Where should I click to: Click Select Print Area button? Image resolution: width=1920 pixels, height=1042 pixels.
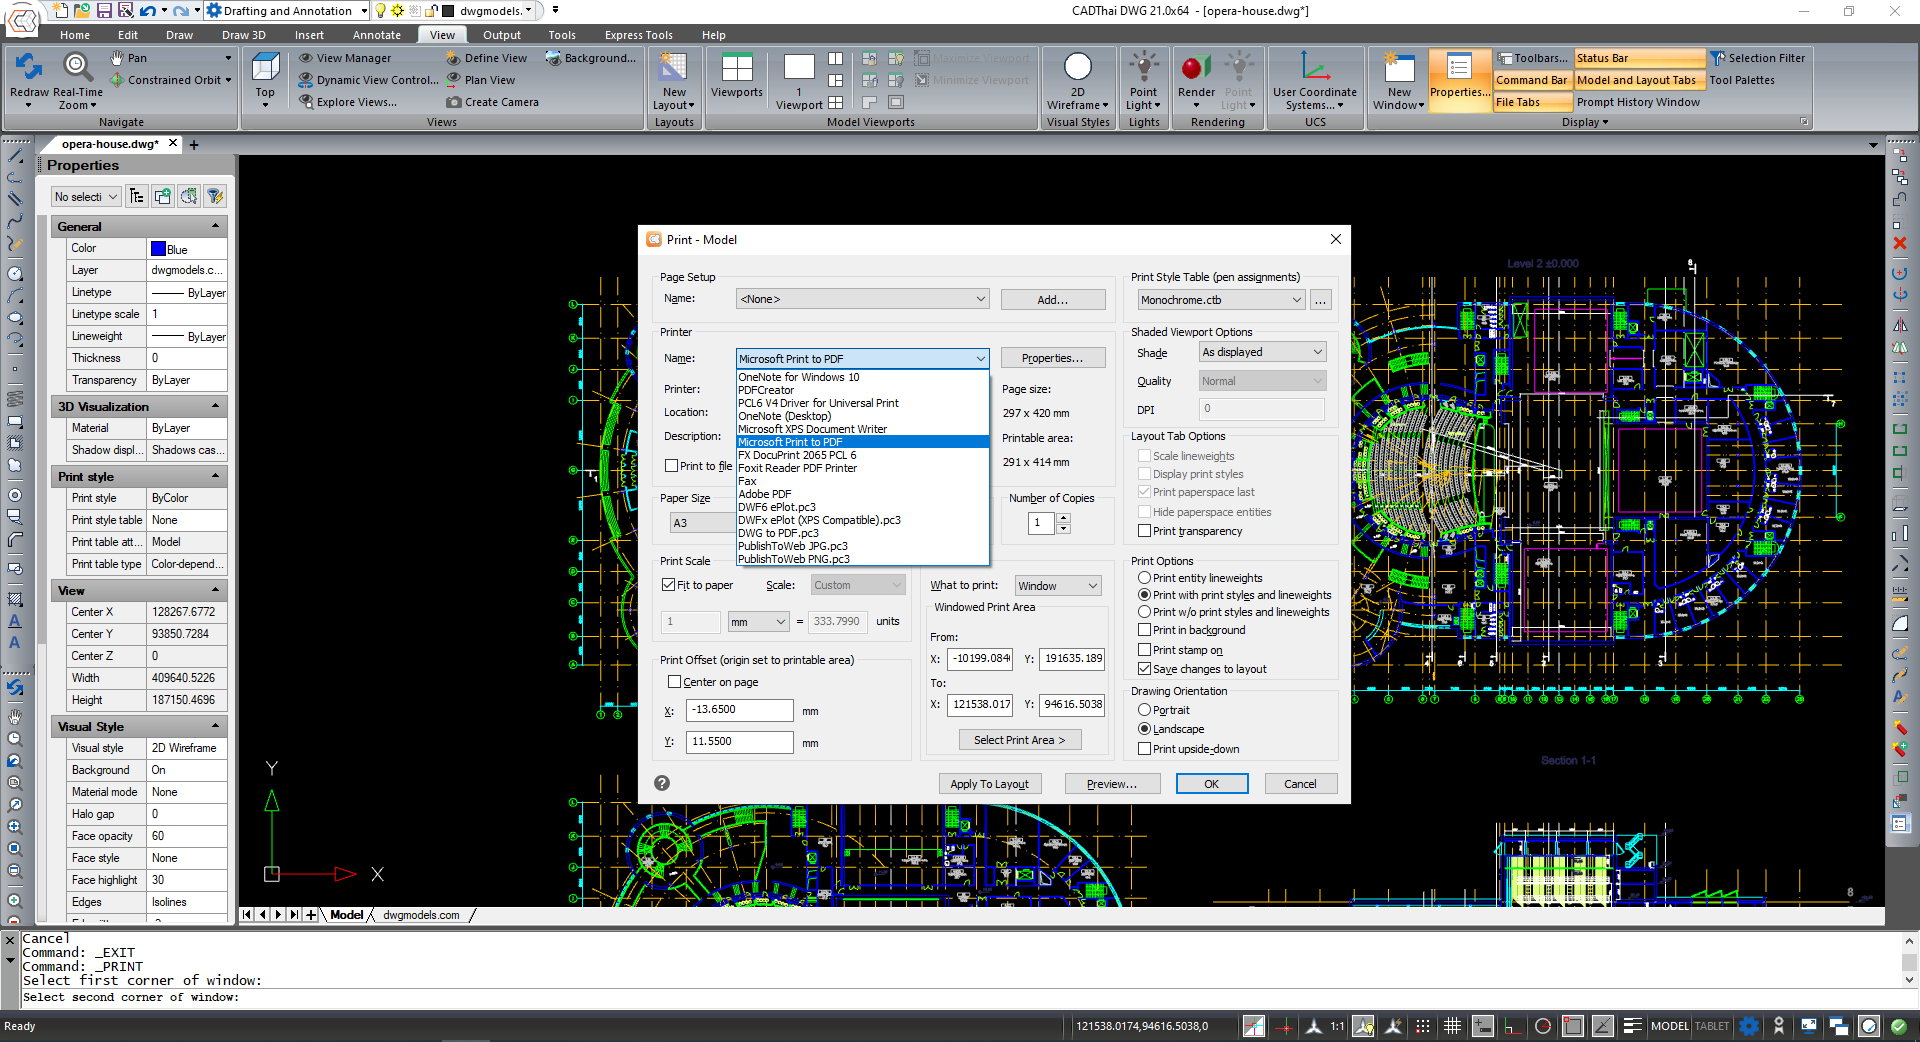tap(1020, 740)
